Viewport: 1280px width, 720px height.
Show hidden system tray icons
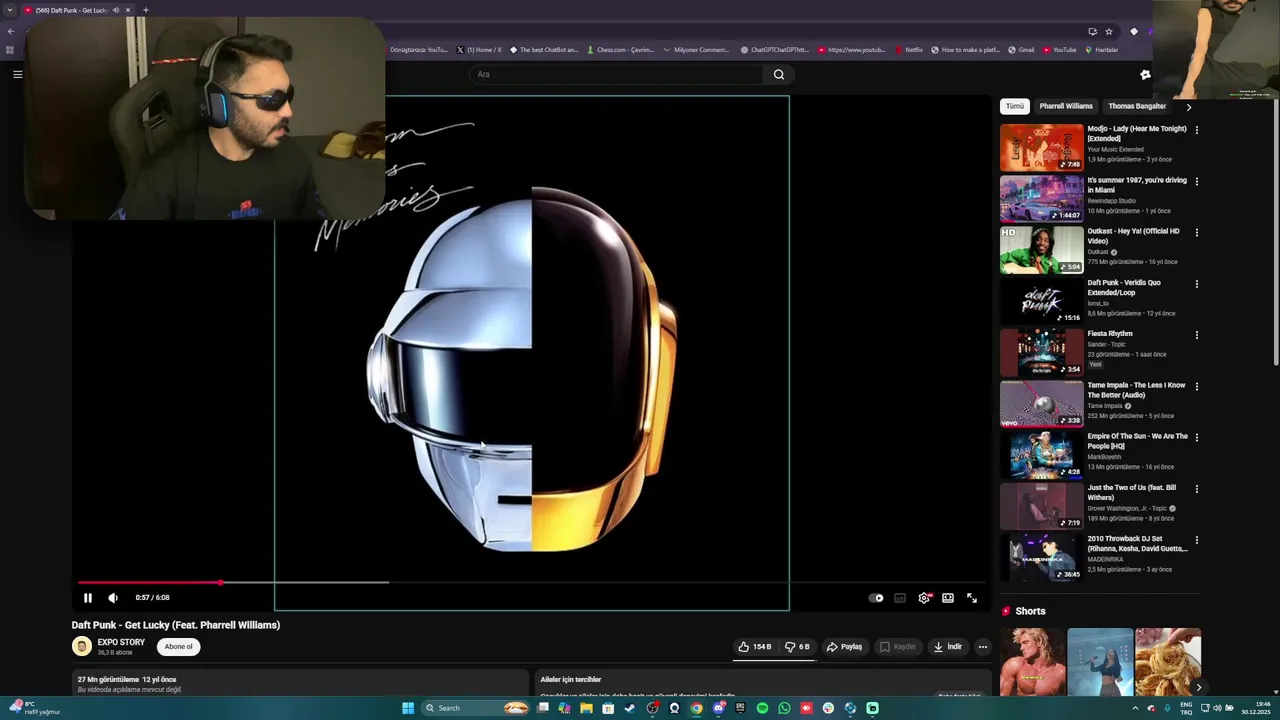[x=1135, y=708]
